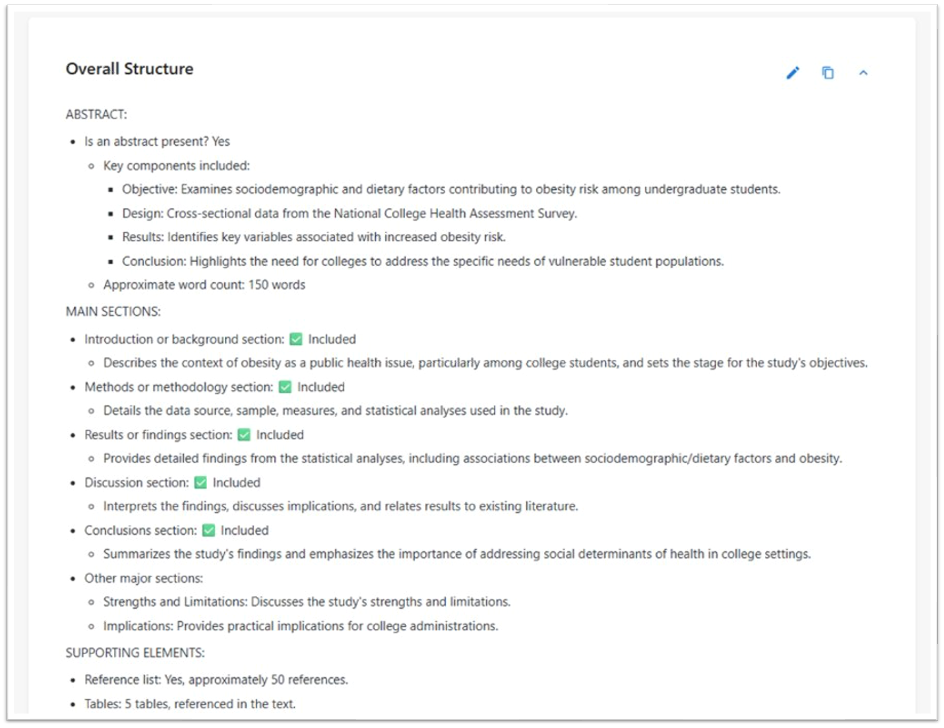944x728 pixels.
Task: Click the Overall Structure title
Action: coord(129,69)
